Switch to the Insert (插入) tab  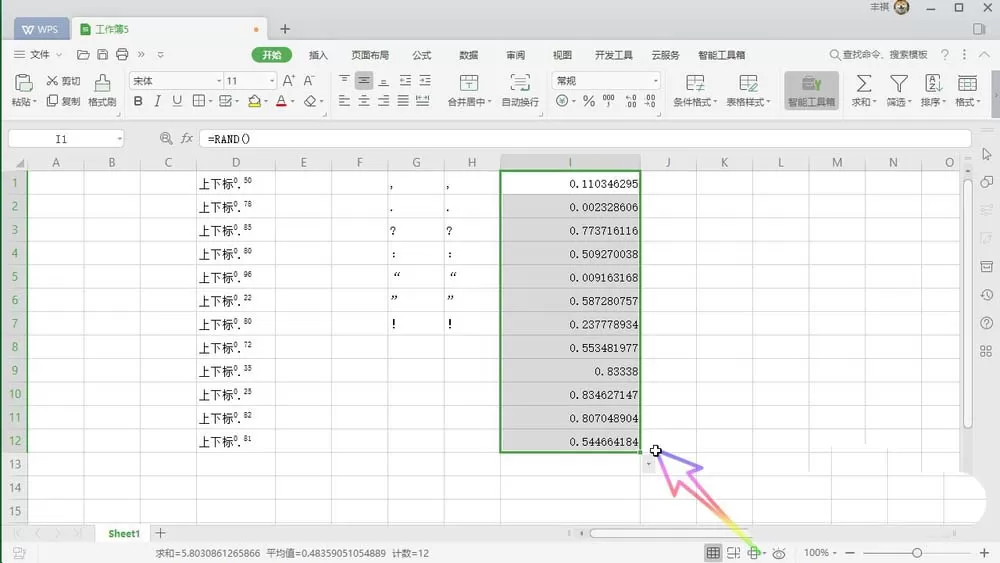pos(318,55)
